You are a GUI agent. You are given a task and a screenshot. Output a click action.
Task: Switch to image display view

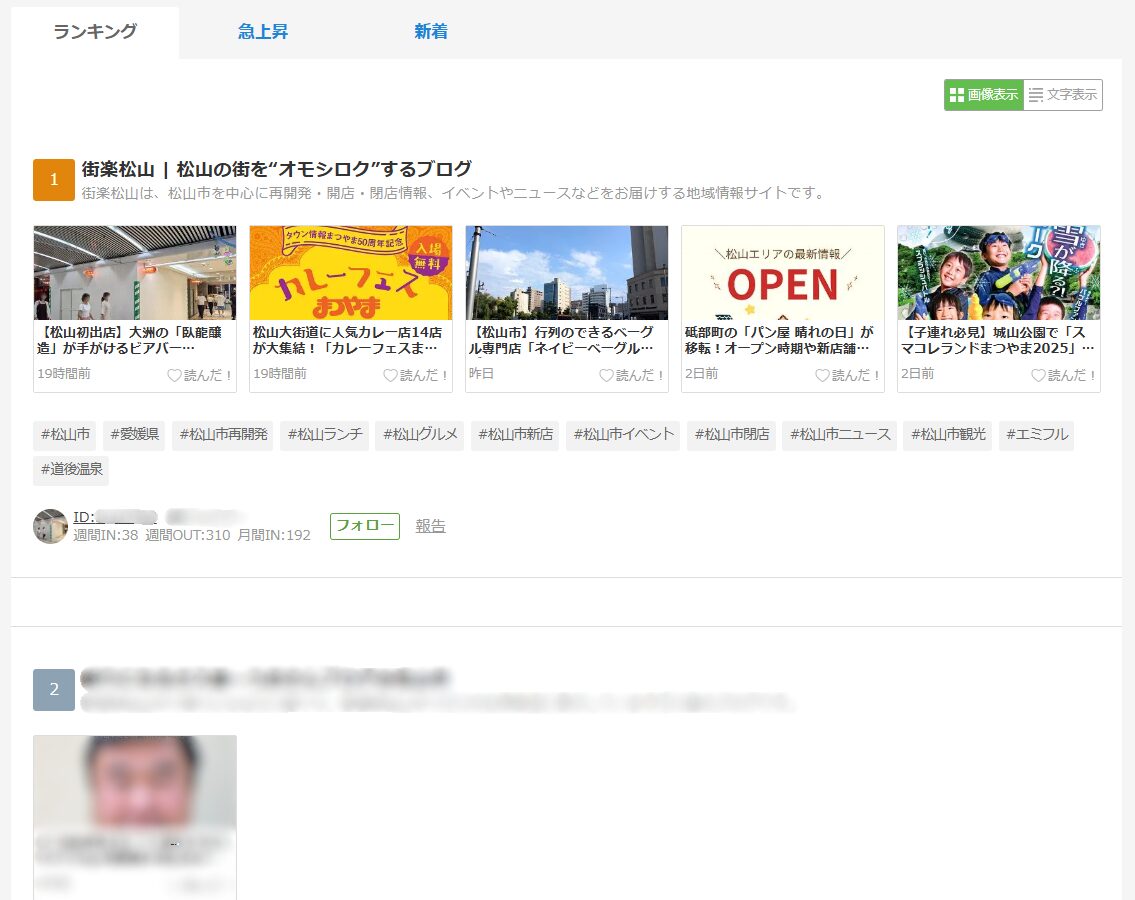(x=983, y=95)
